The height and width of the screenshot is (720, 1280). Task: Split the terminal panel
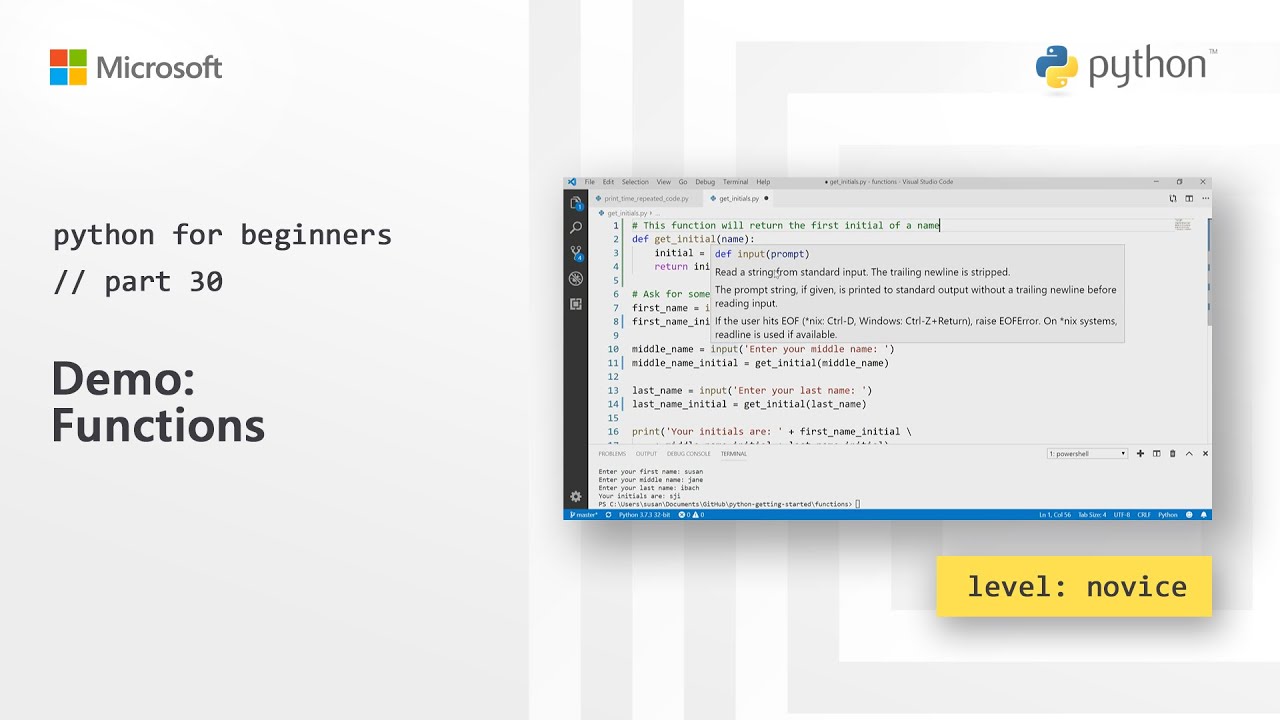pos(1157,453)
